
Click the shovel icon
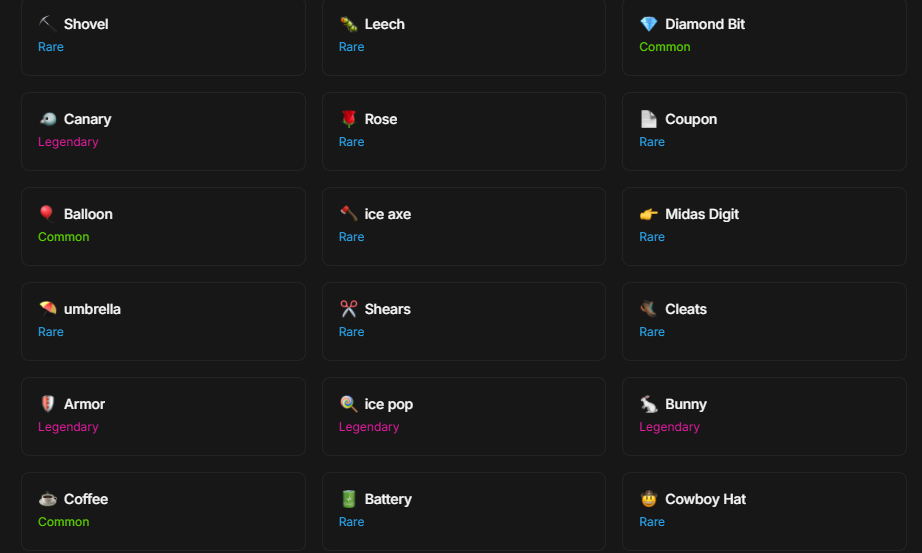click(x=47, y=24)
